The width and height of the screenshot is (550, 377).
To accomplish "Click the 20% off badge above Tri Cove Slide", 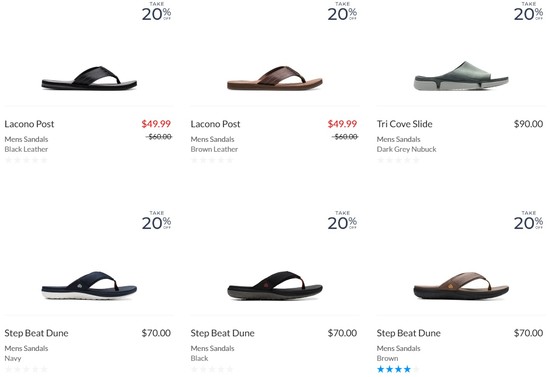I will pyautogui.click(x=528, y=11).
